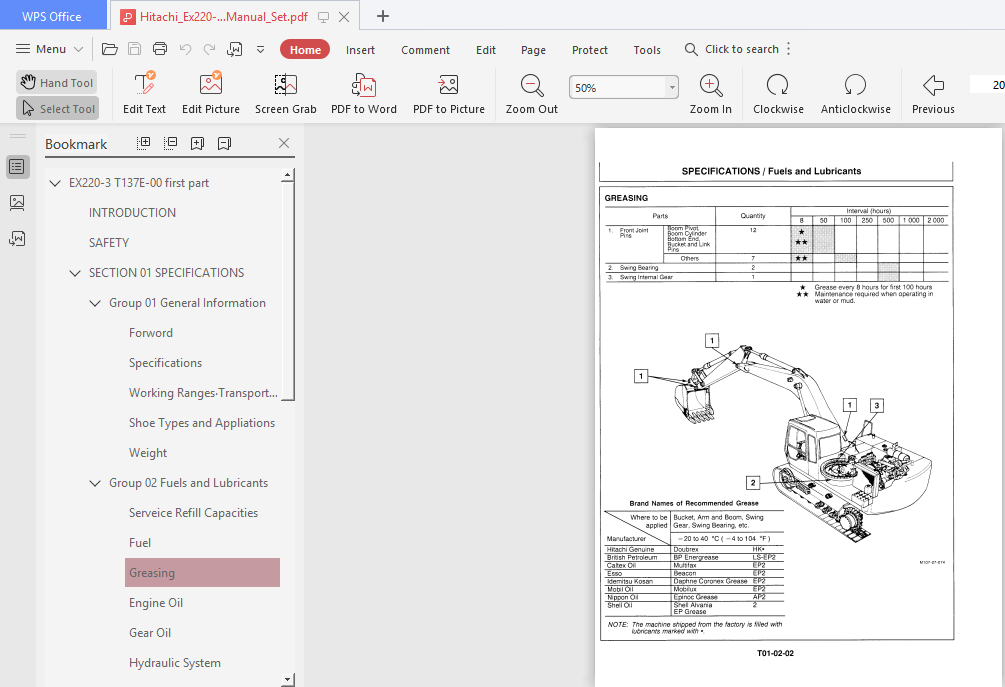The width and height of the screenshot is (1005, 687).
Task: Close the Bookmark panel
Action: pos(284,143)
